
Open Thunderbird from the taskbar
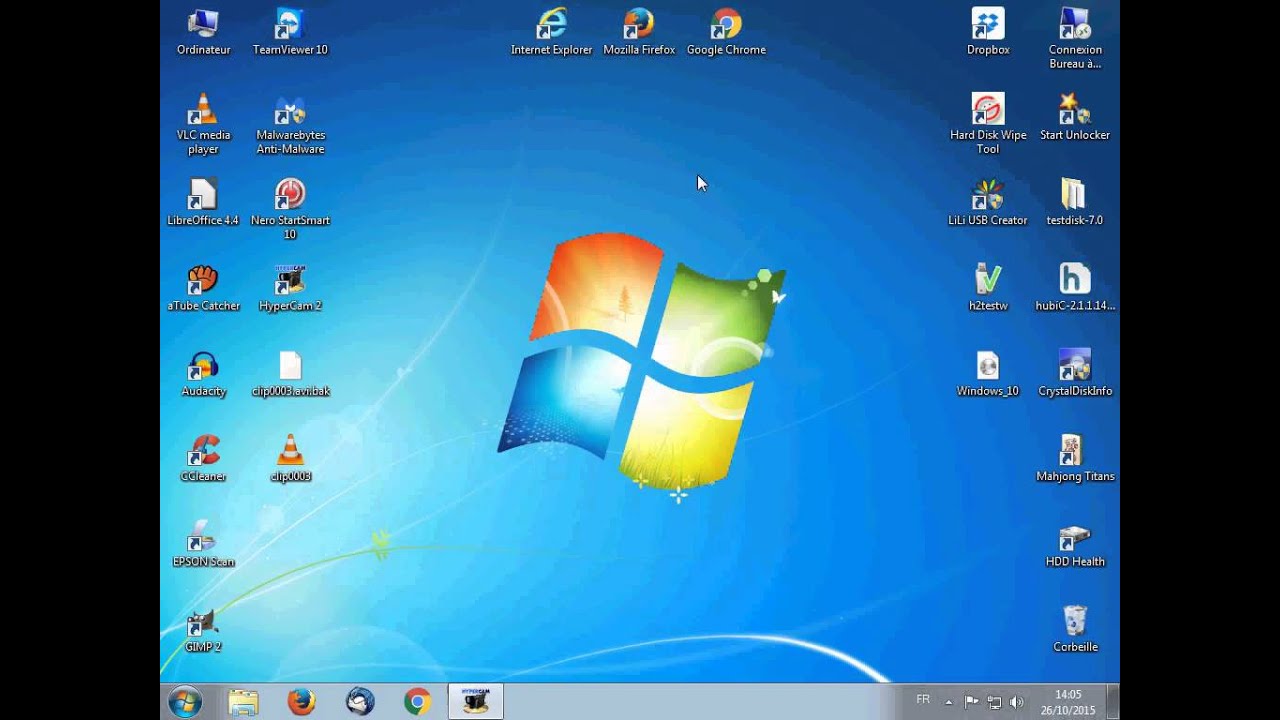pyautogui.click(x=360, y=702)
